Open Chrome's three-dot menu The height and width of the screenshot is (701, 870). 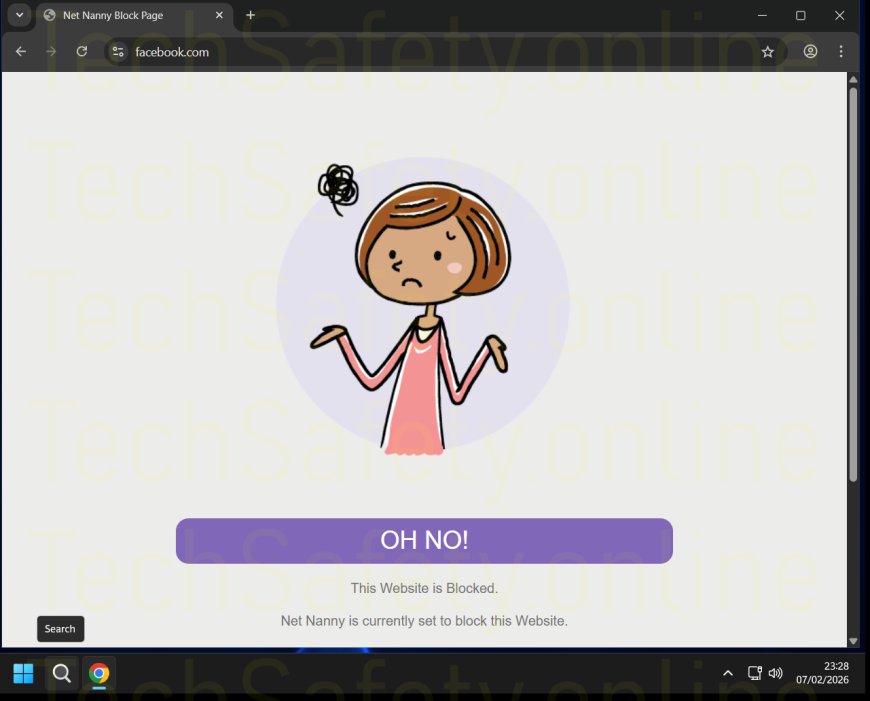(841, 52)
